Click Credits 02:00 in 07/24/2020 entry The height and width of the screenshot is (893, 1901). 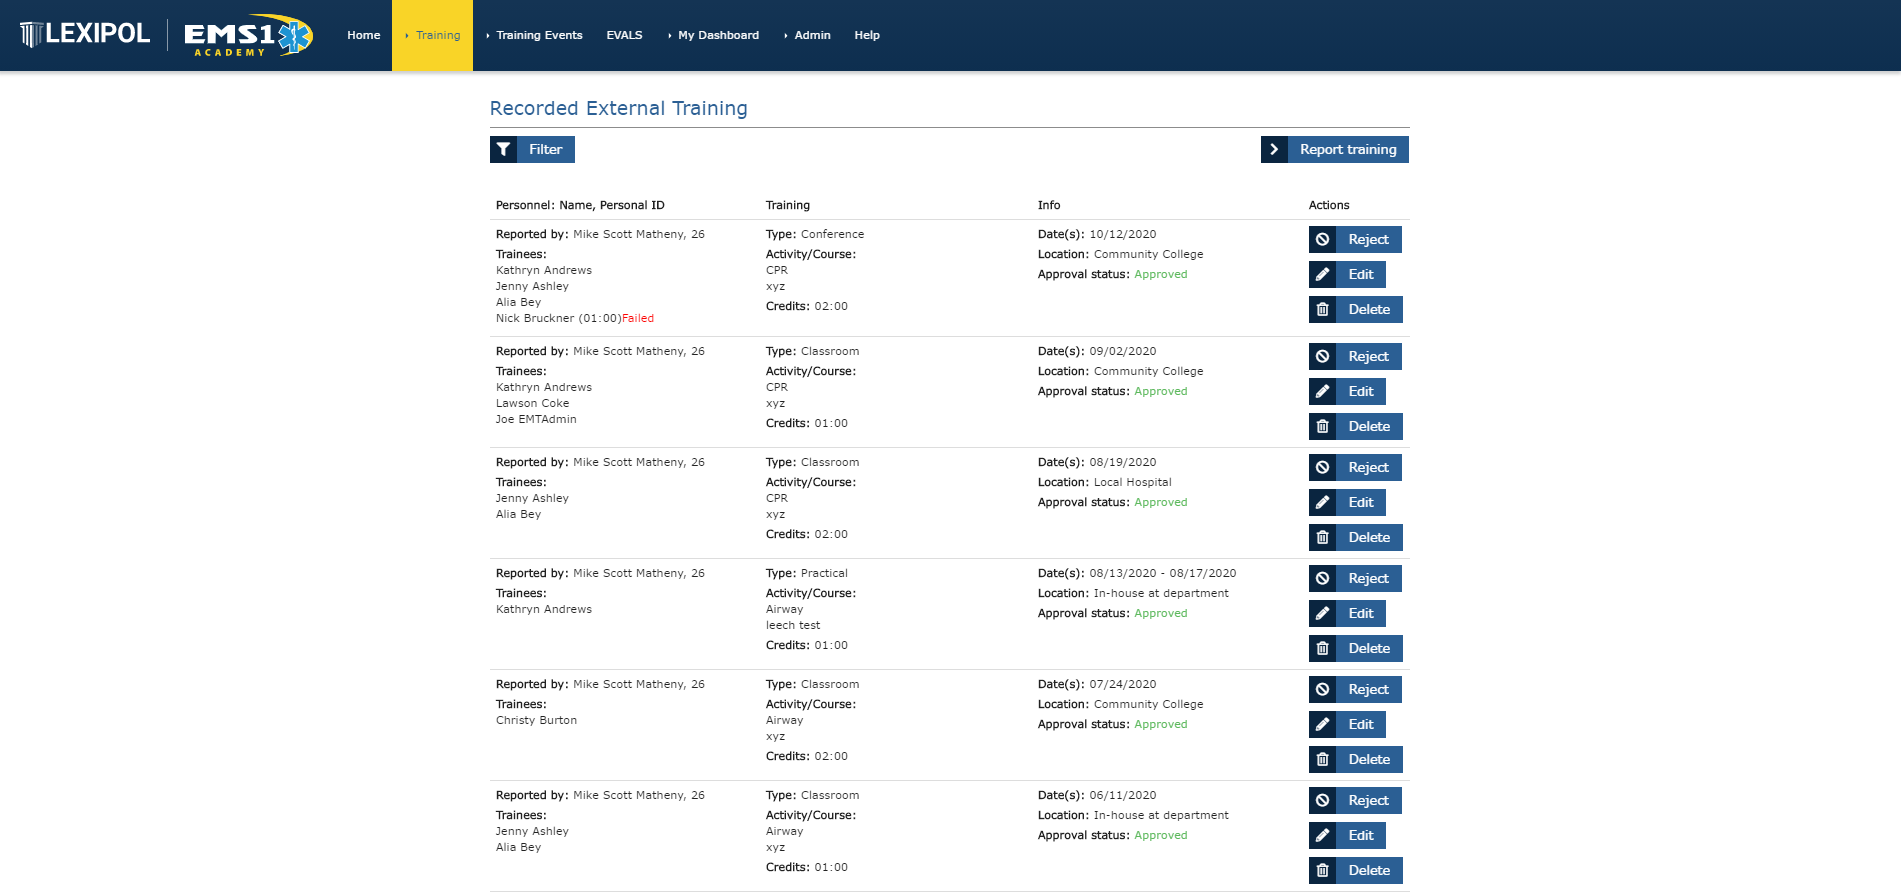tap(807, 756)
